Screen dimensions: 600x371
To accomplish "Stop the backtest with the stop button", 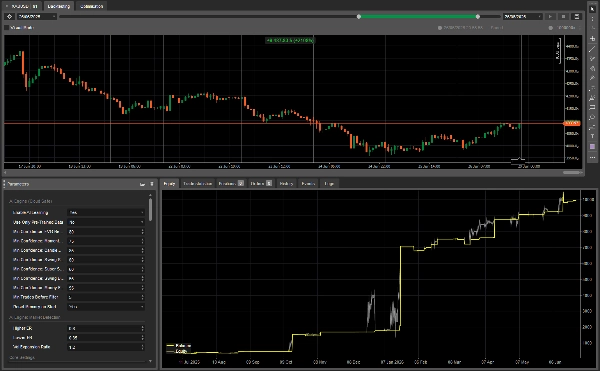I will (x=563, y=16).
